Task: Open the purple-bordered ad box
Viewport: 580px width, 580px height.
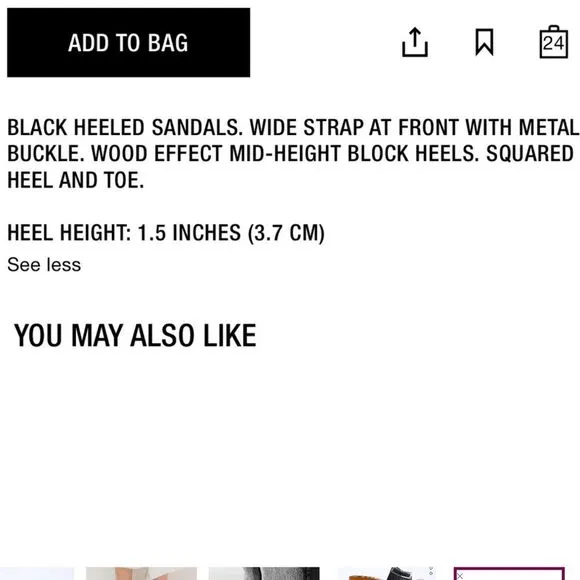Action: 509,574
